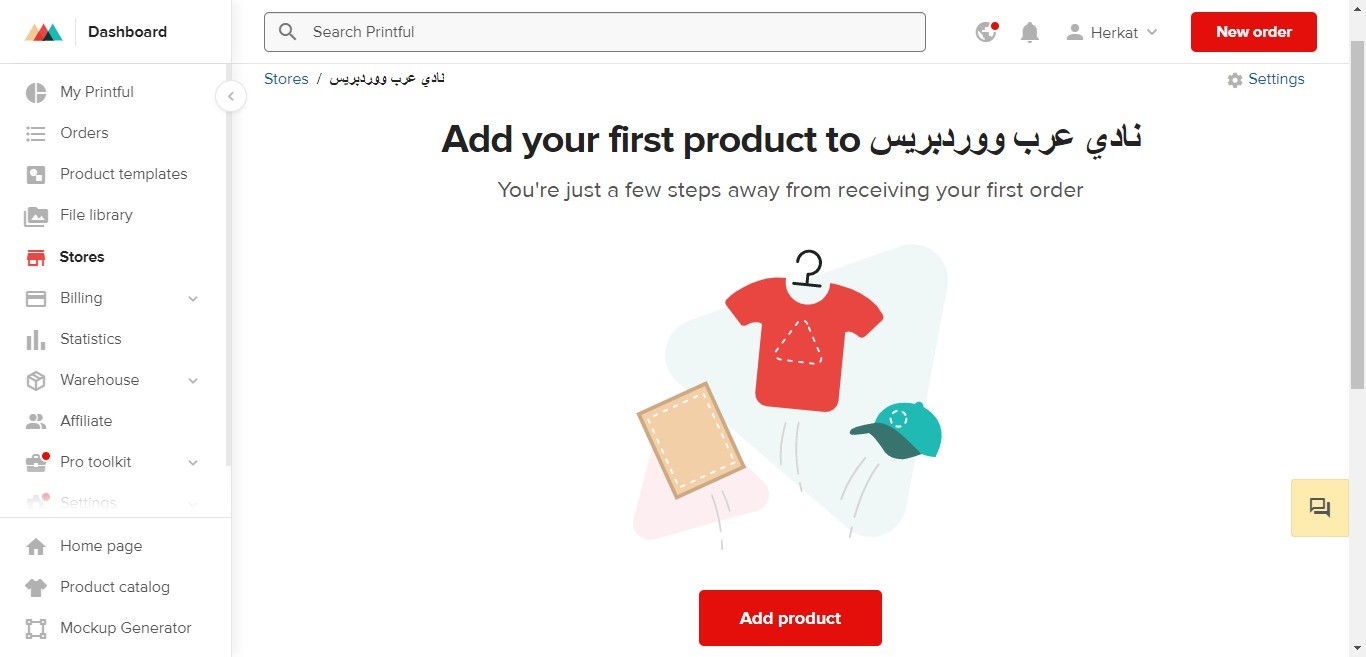
Task: Expand the Warehouse submenu chevron
Action: [x=193, y=380]
